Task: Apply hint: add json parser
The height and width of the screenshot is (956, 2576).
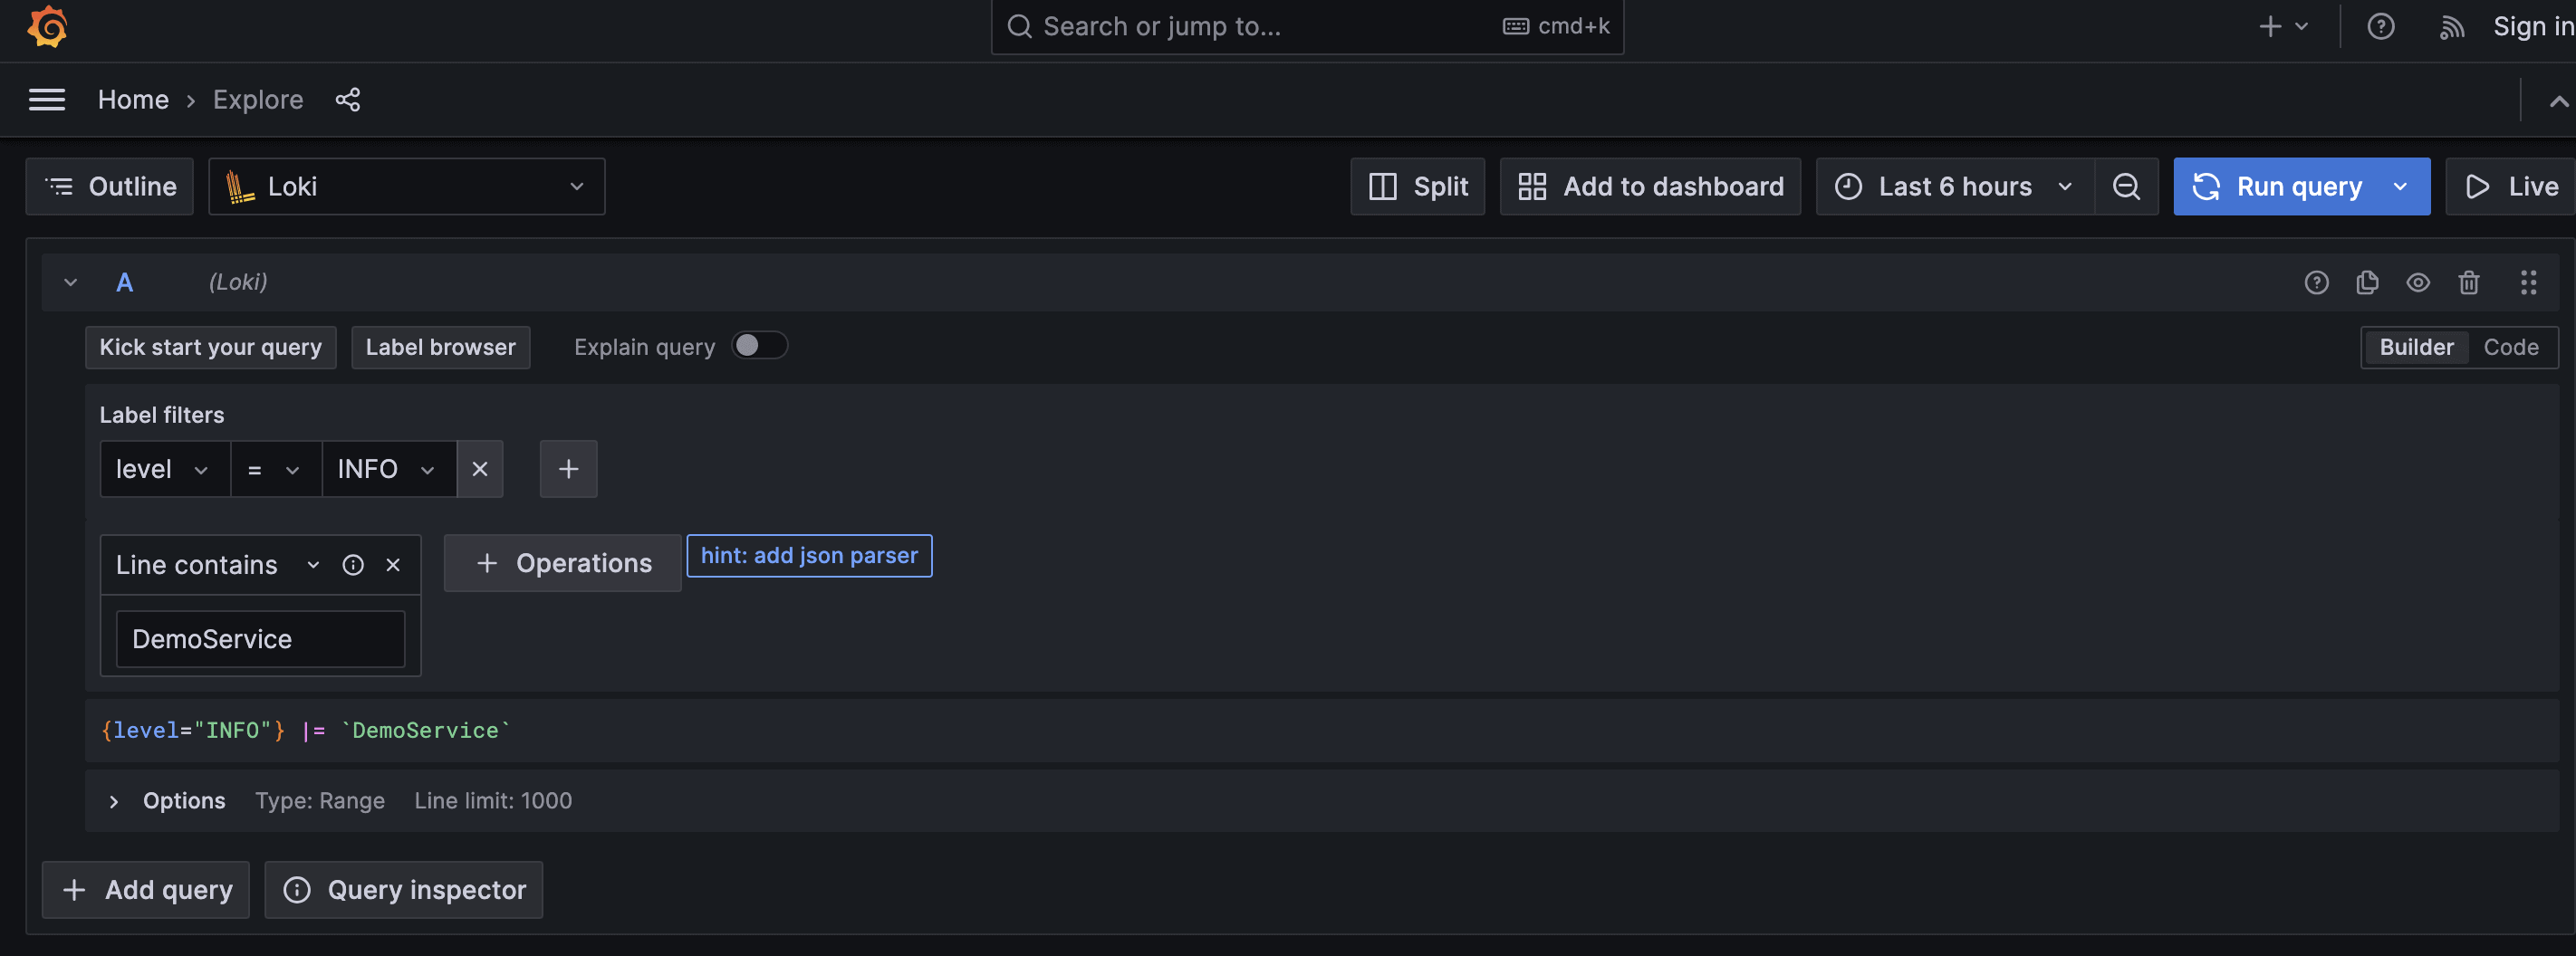Action: 809,556
